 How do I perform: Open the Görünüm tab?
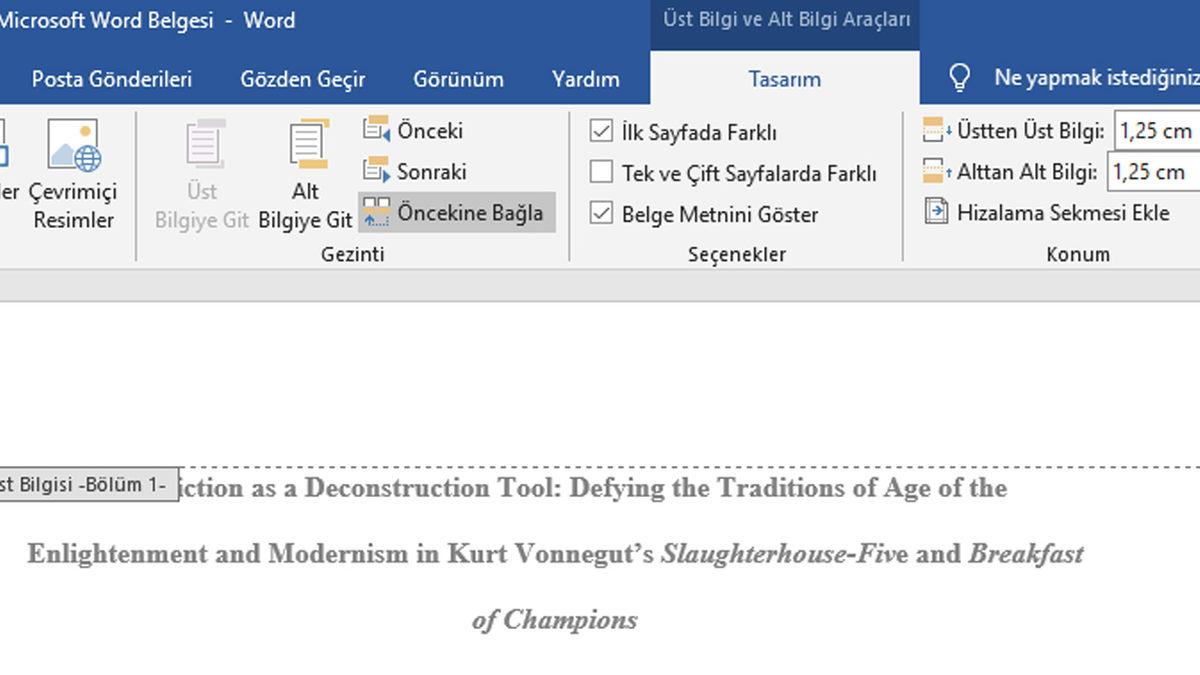click(x=458, y=79)
